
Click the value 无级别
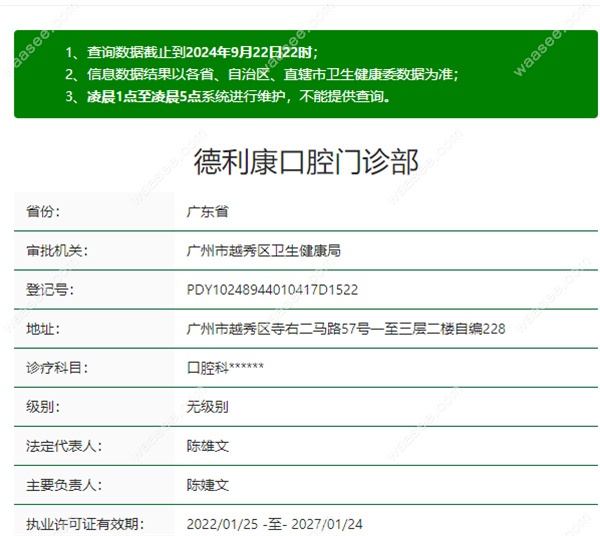coord(207,407)
